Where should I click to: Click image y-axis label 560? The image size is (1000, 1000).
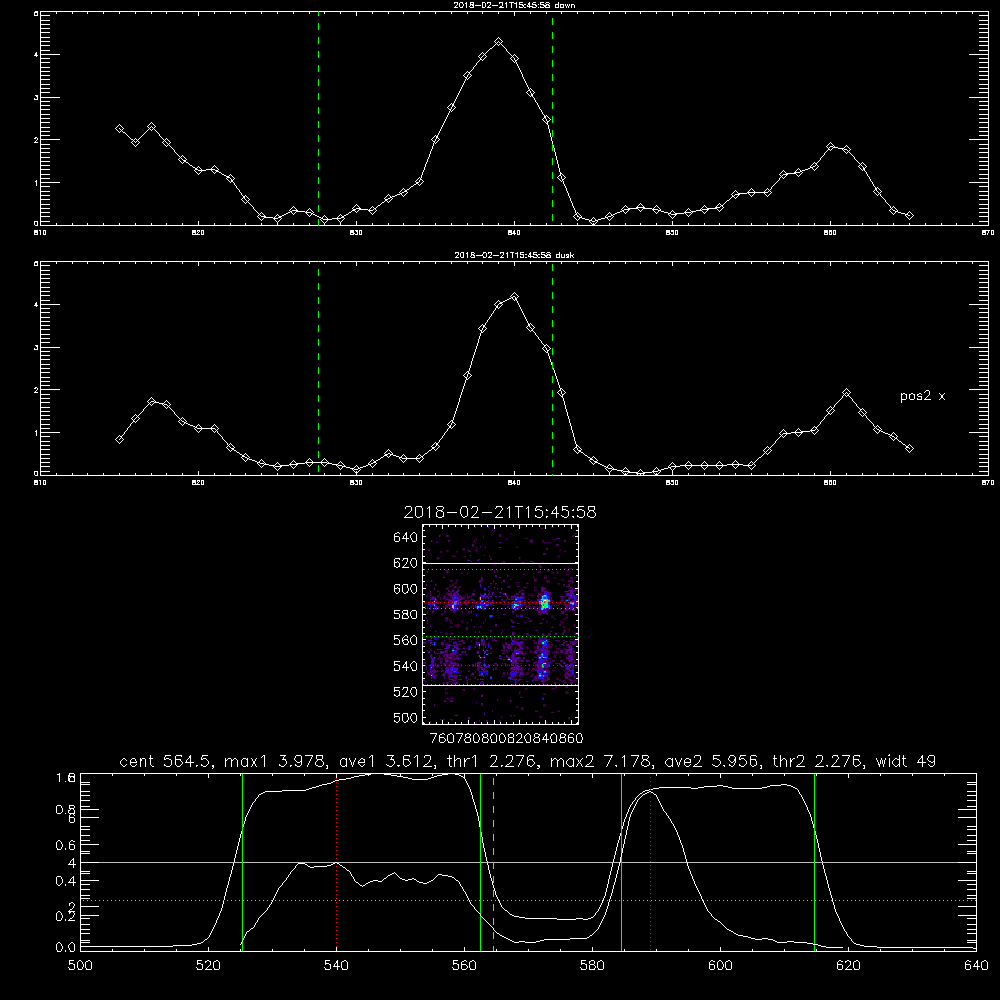coord(406,640)
